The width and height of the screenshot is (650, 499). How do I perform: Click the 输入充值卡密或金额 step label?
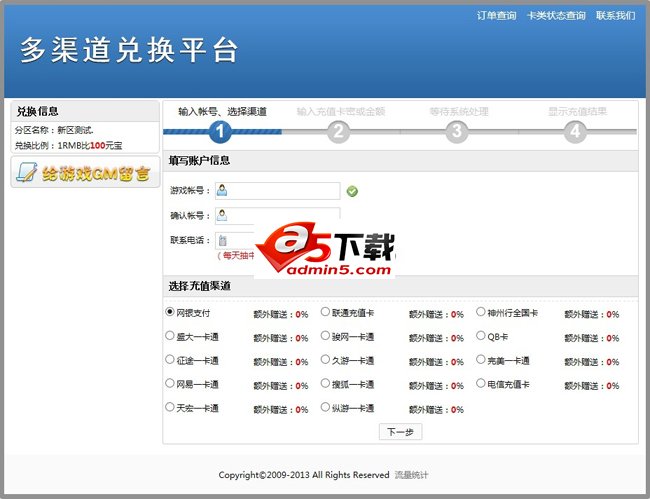341,111
